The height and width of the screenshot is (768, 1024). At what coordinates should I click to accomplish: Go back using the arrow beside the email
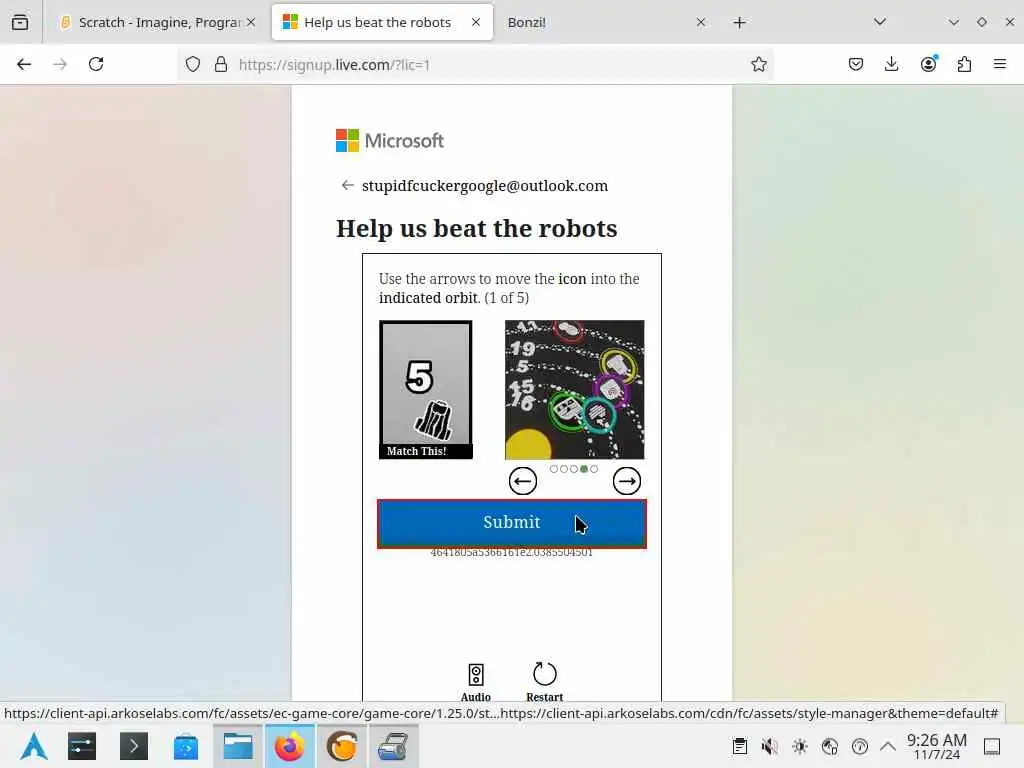click(347, 185)
